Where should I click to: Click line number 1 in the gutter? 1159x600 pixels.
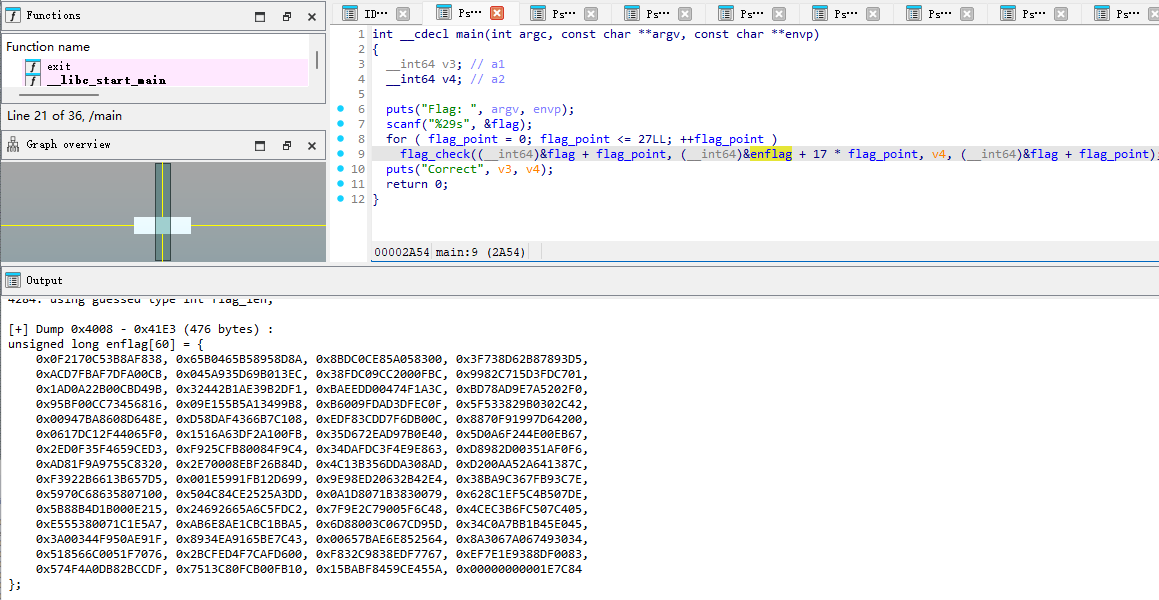click(x=361, y=34)
